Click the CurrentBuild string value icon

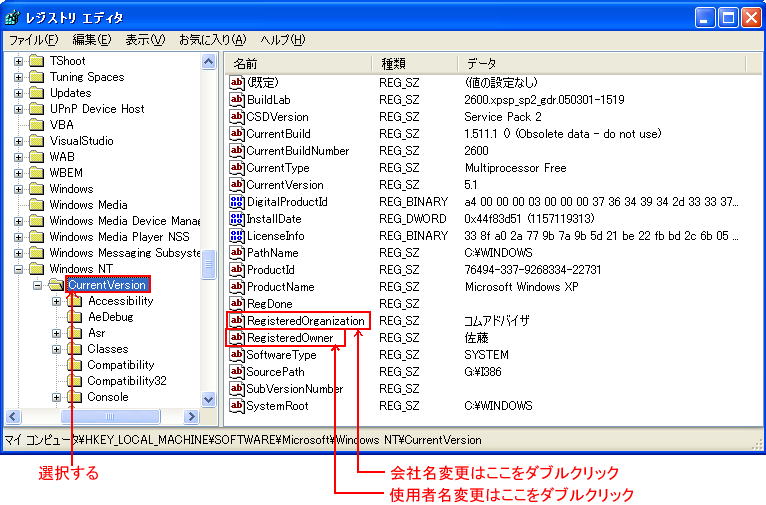click(237, 134)
